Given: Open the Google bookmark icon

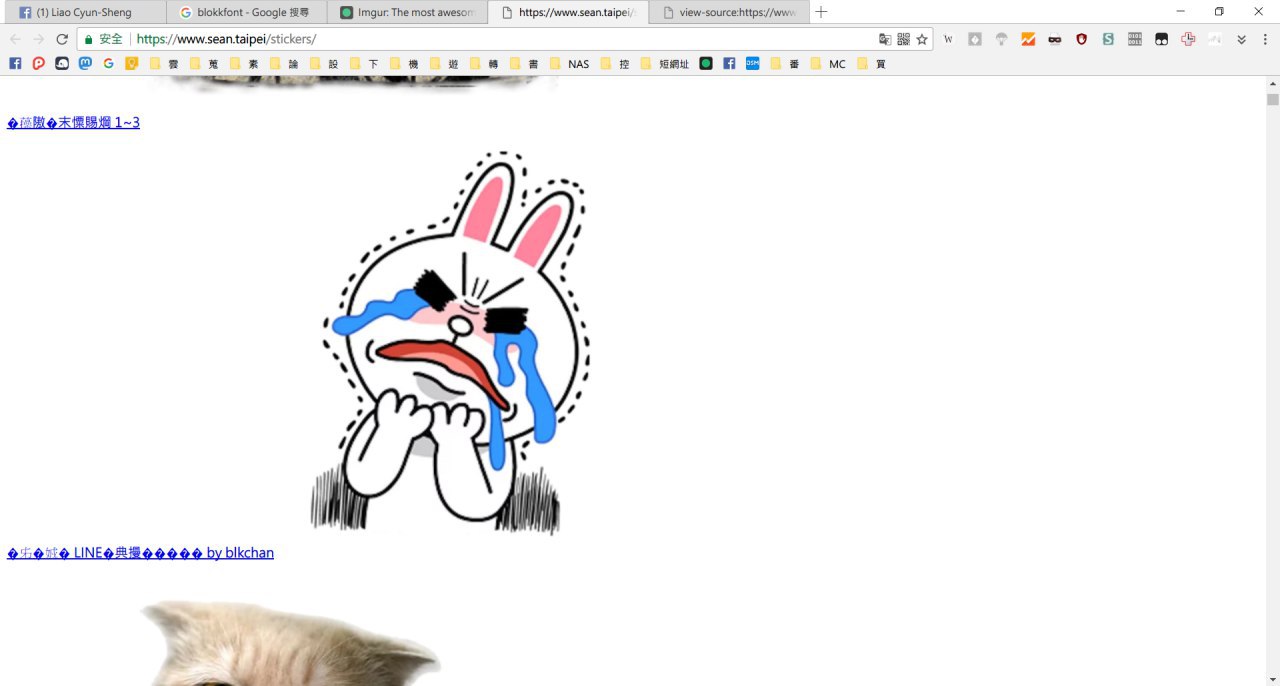Looking at the screenshot, I should point(108,64).
